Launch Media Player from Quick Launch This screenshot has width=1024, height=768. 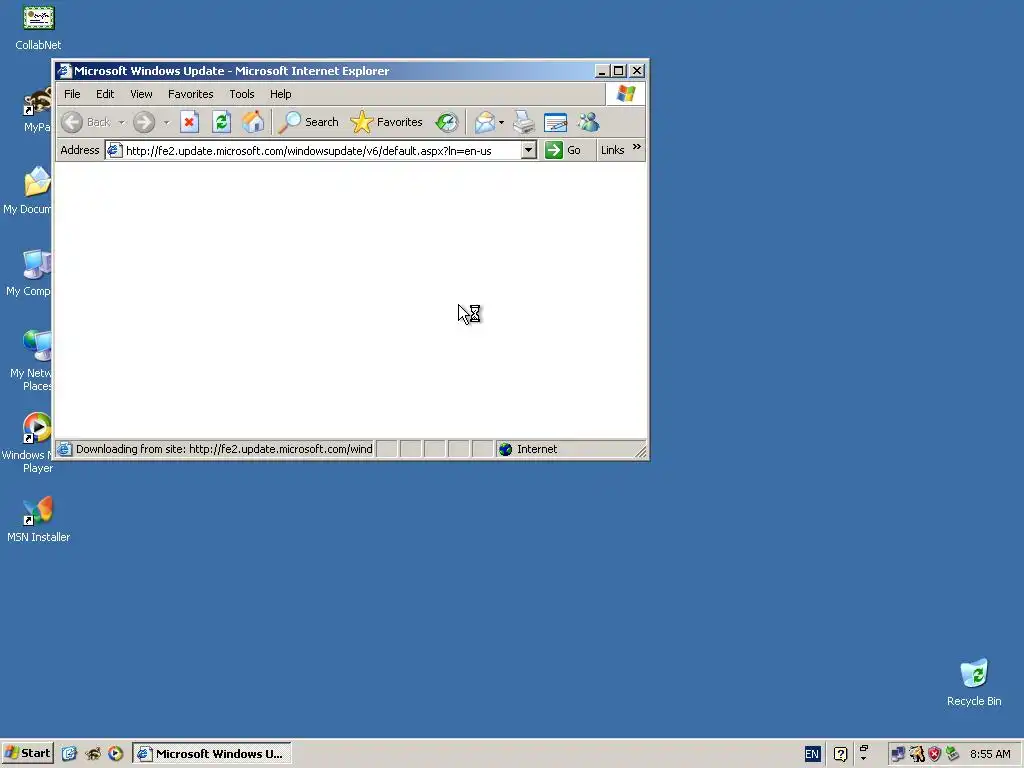coord(116,754)
